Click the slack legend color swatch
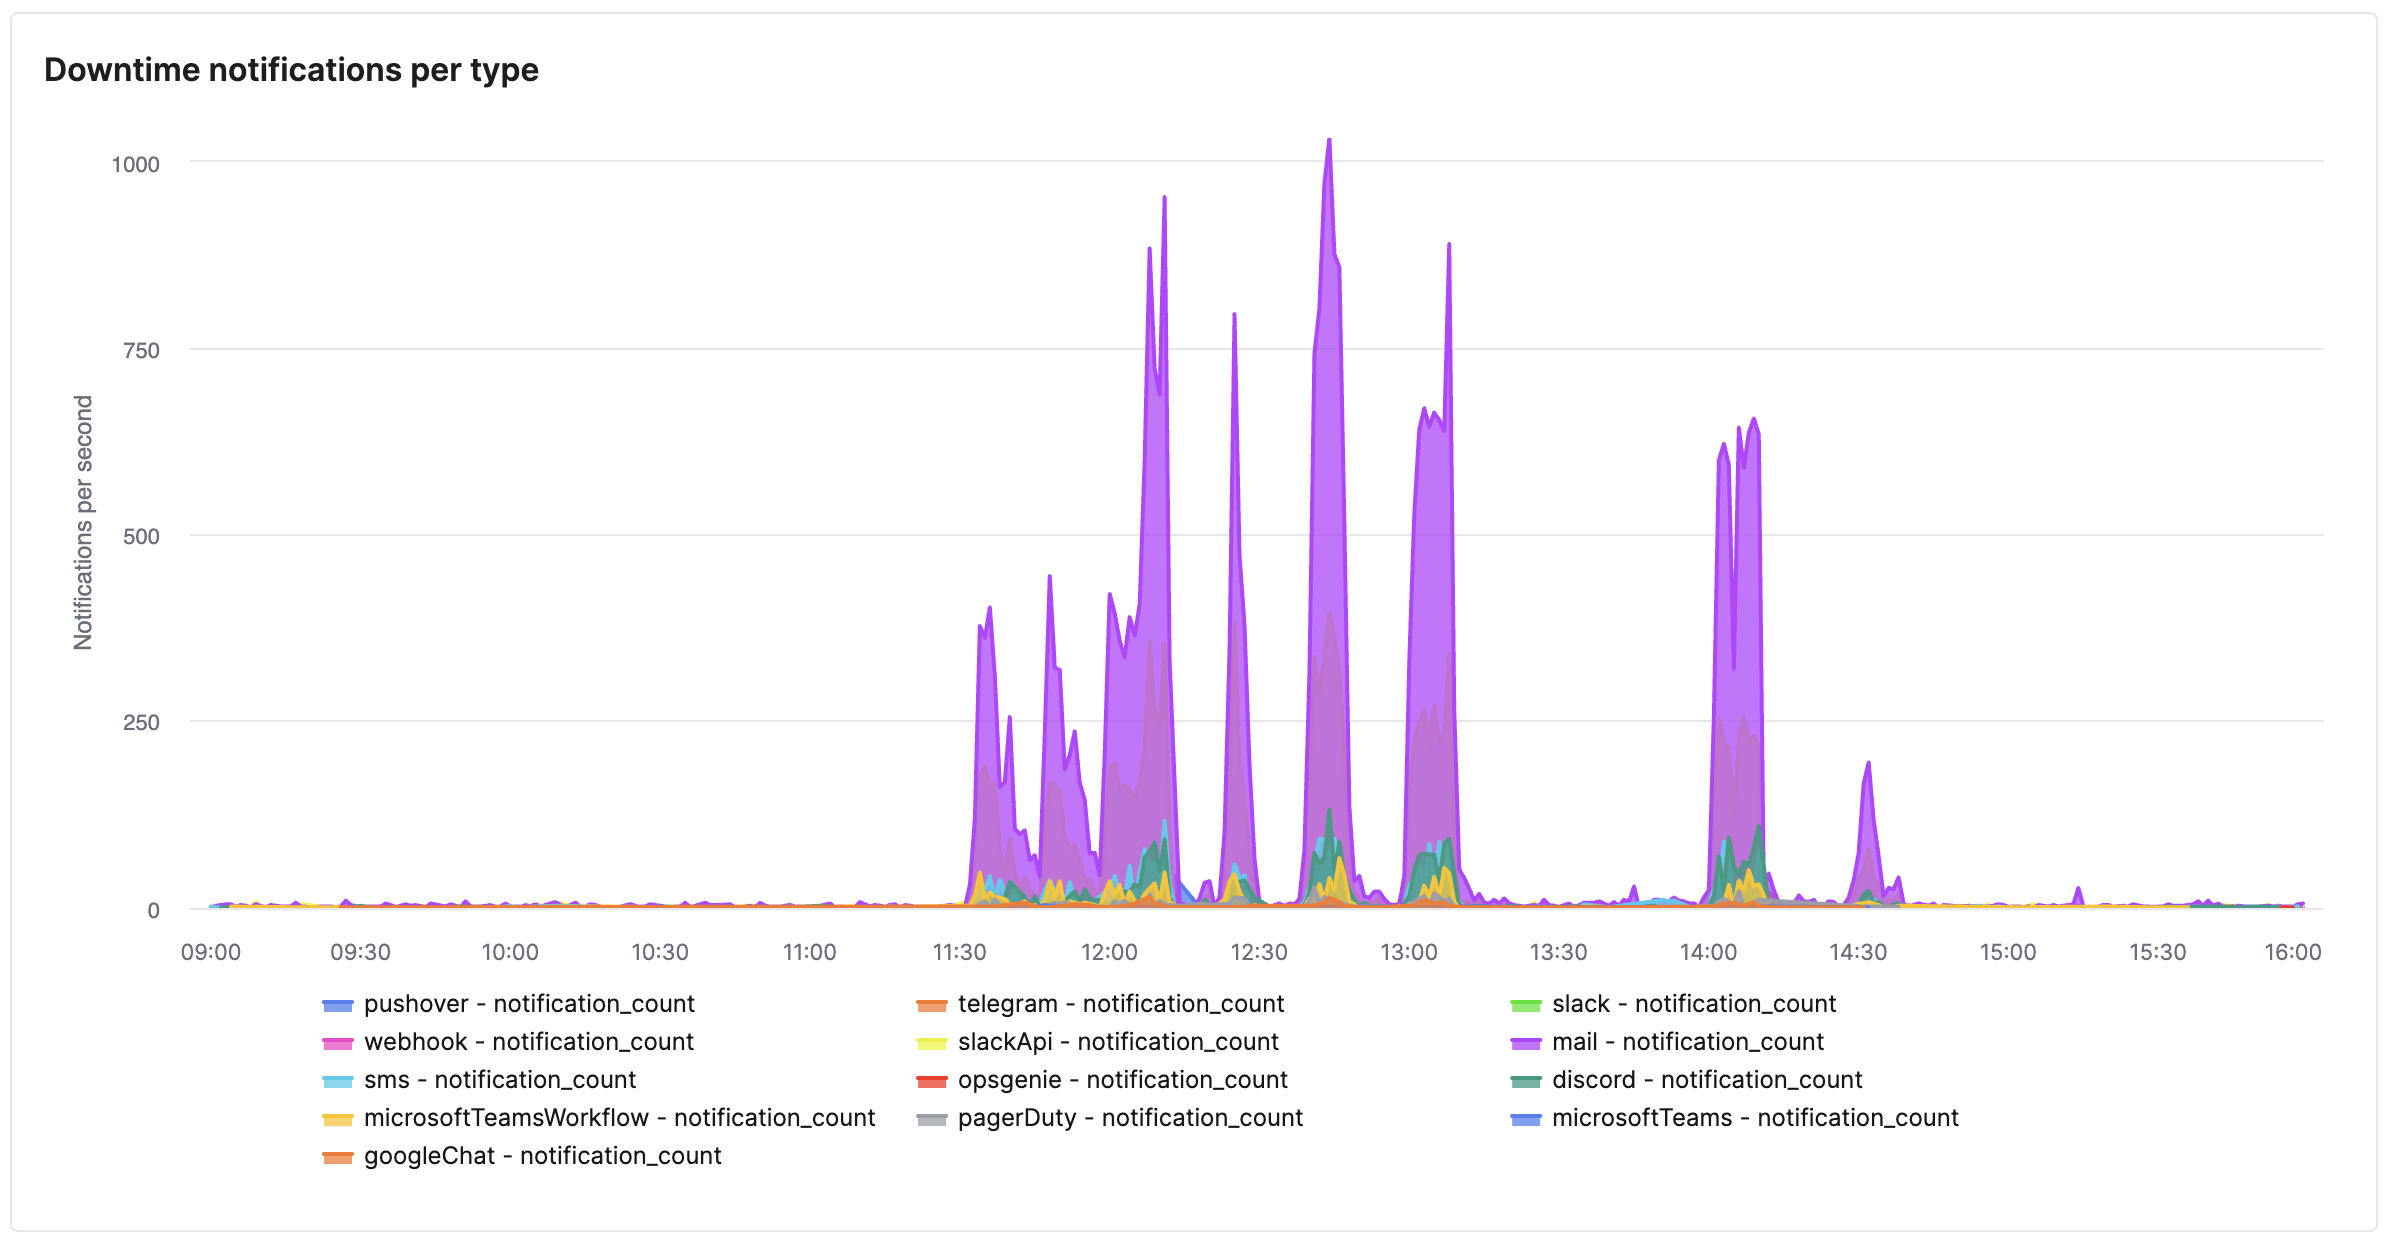The height and width of the screenshot is (1244, 2394). (1526, 1005)
